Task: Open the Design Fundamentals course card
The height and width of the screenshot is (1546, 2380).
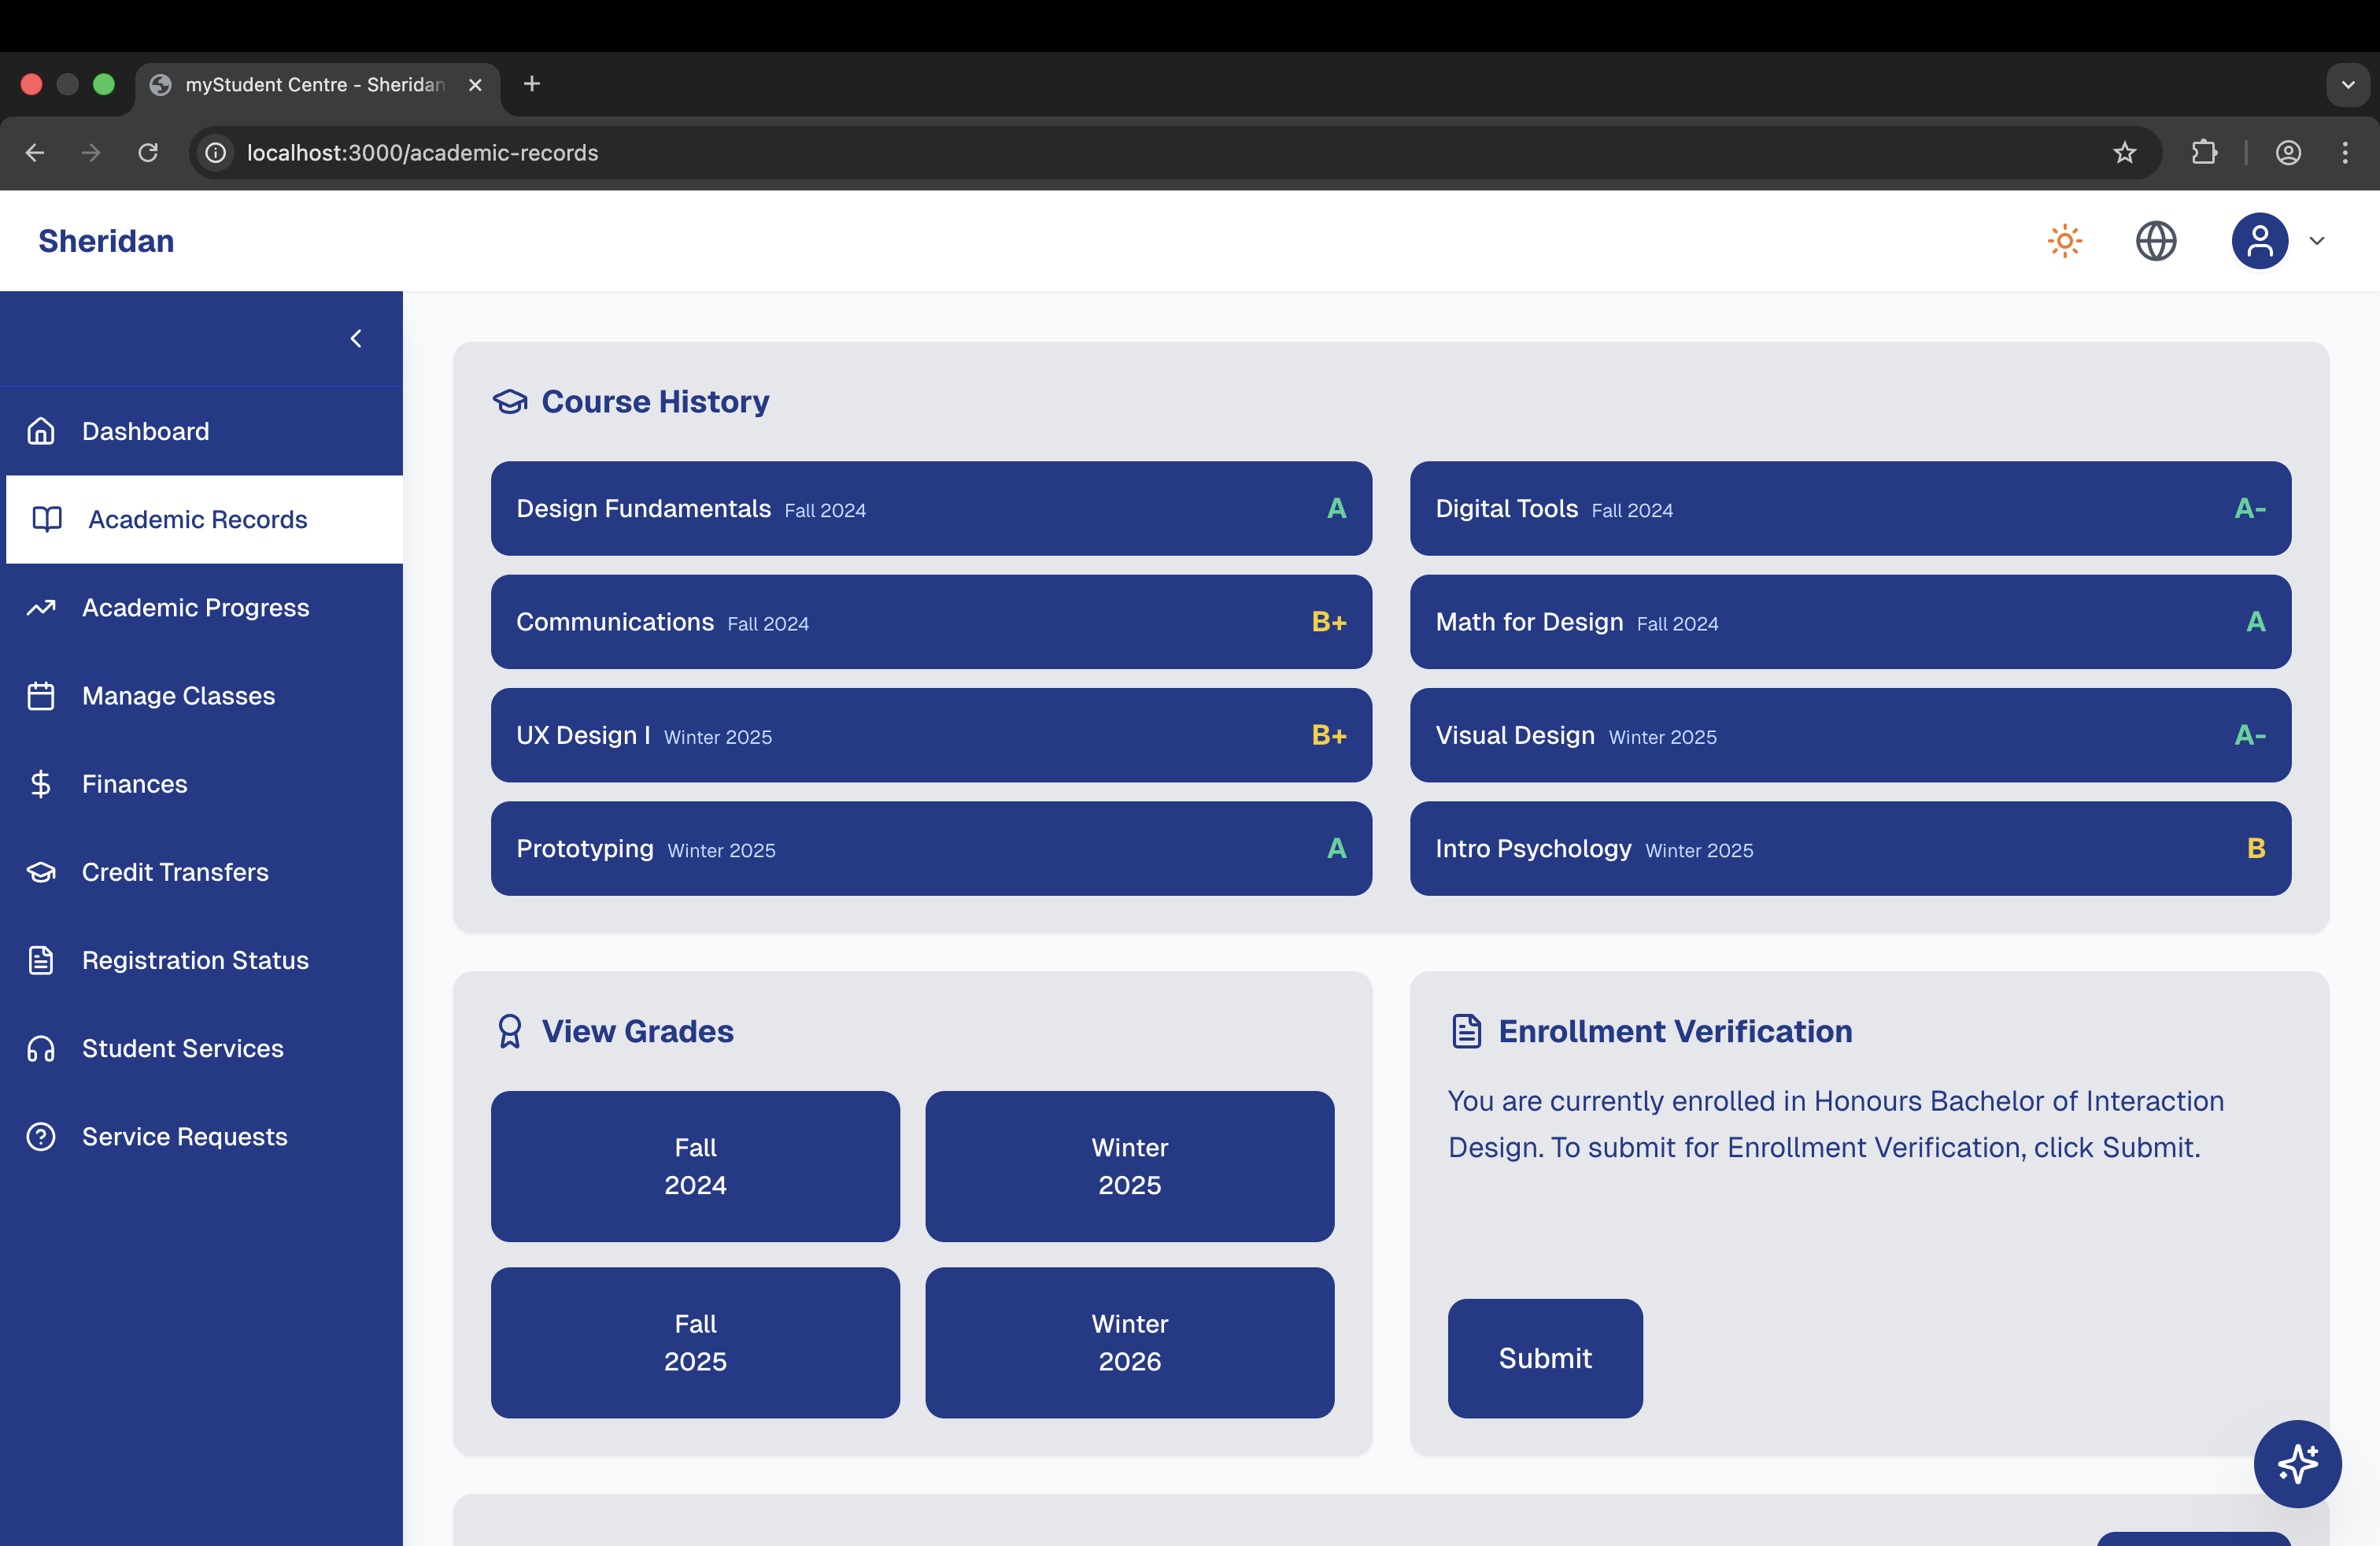Action: (x=930, y=508)
